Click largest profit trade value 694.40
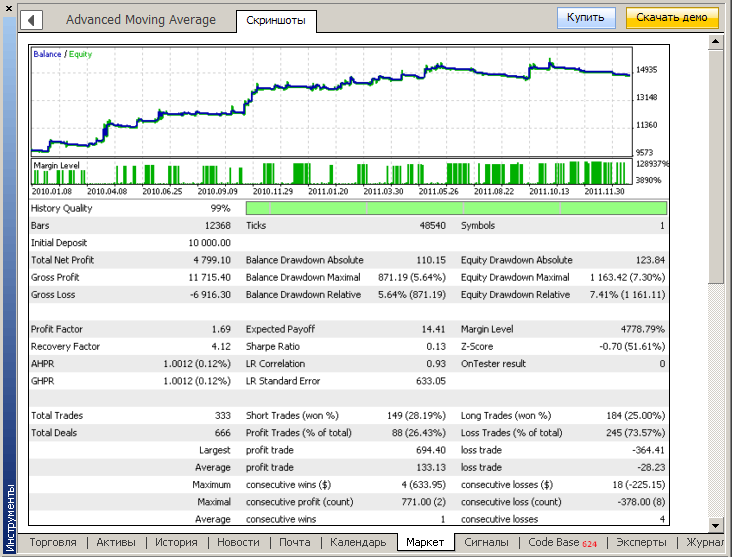The image size is (732, 557). tap(431, 450)
